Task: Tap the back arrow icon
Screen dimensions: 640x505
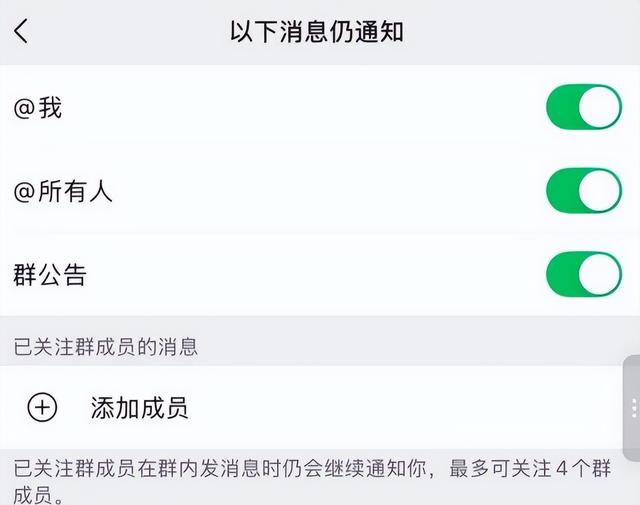Action: (x=22, y=31)
